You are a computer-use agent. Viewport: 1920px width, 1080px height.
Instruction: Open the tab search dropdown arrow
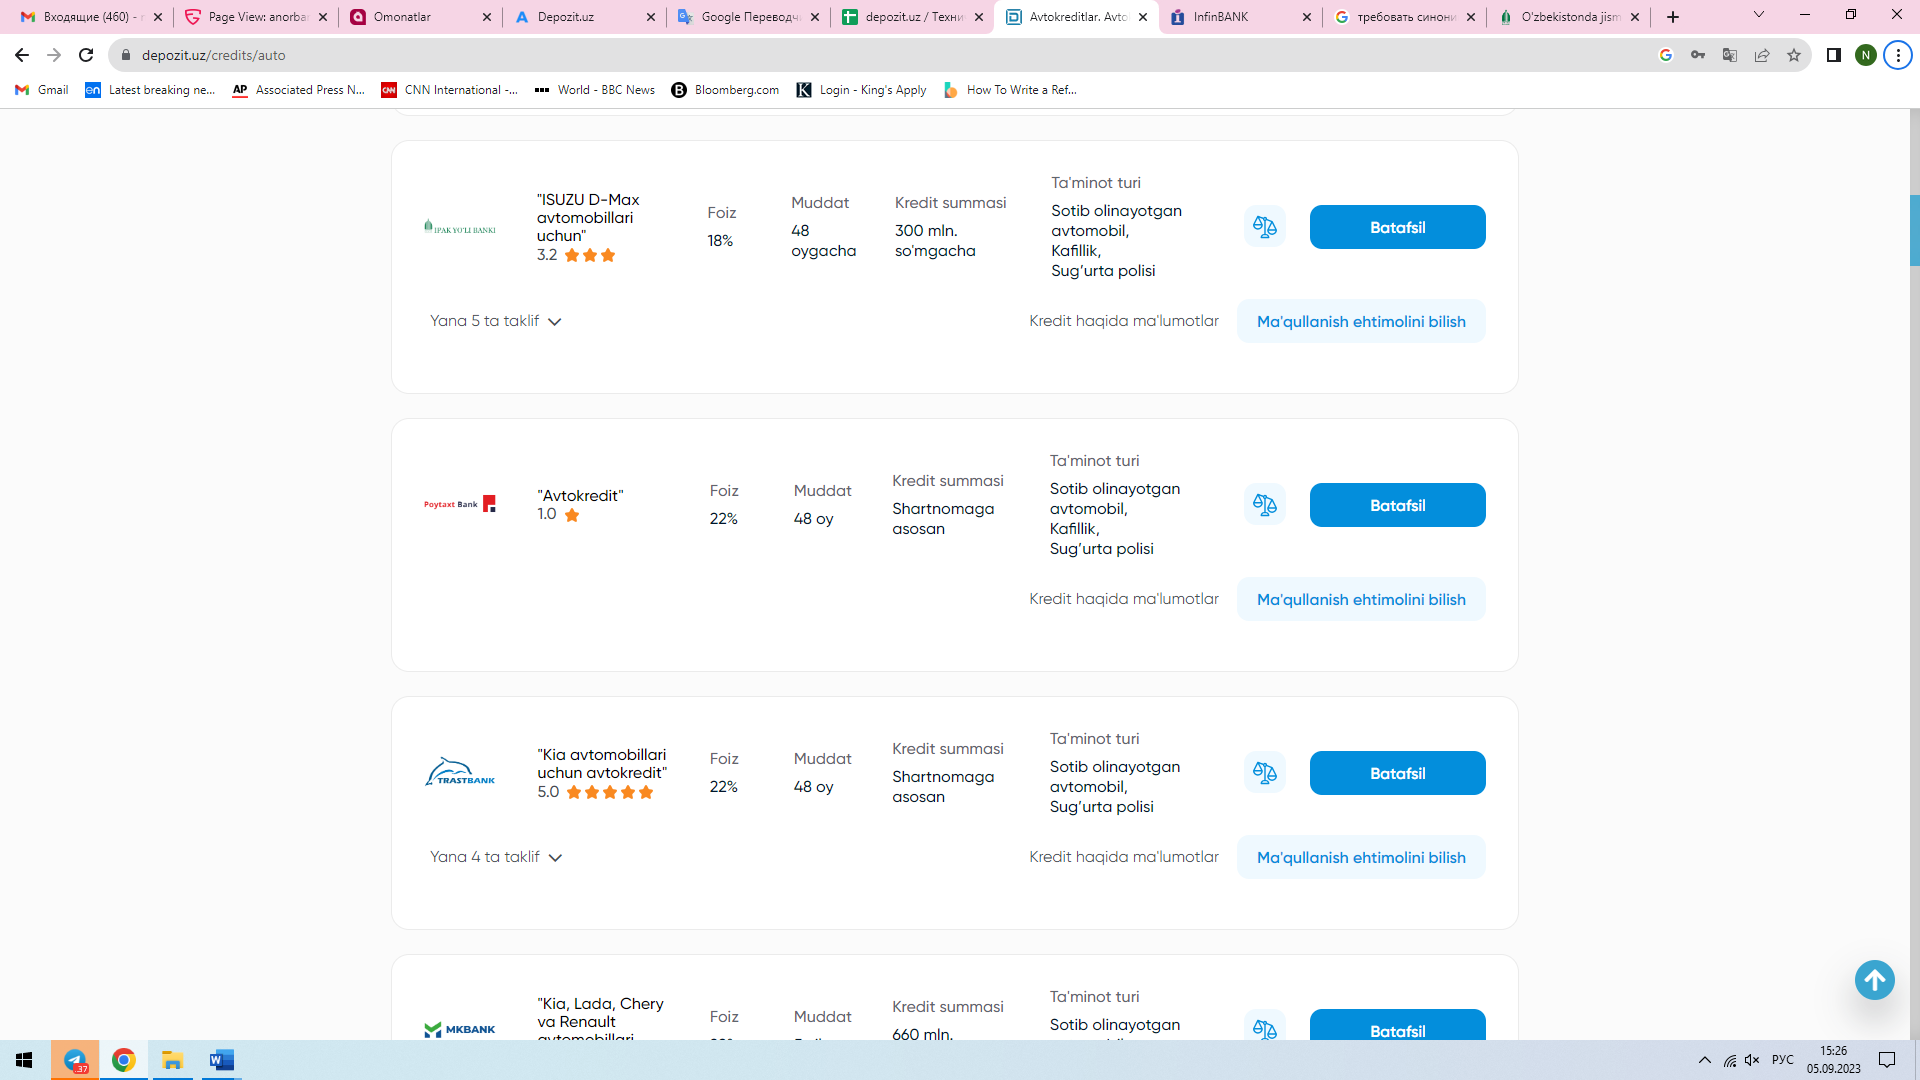coord(1759,15)
